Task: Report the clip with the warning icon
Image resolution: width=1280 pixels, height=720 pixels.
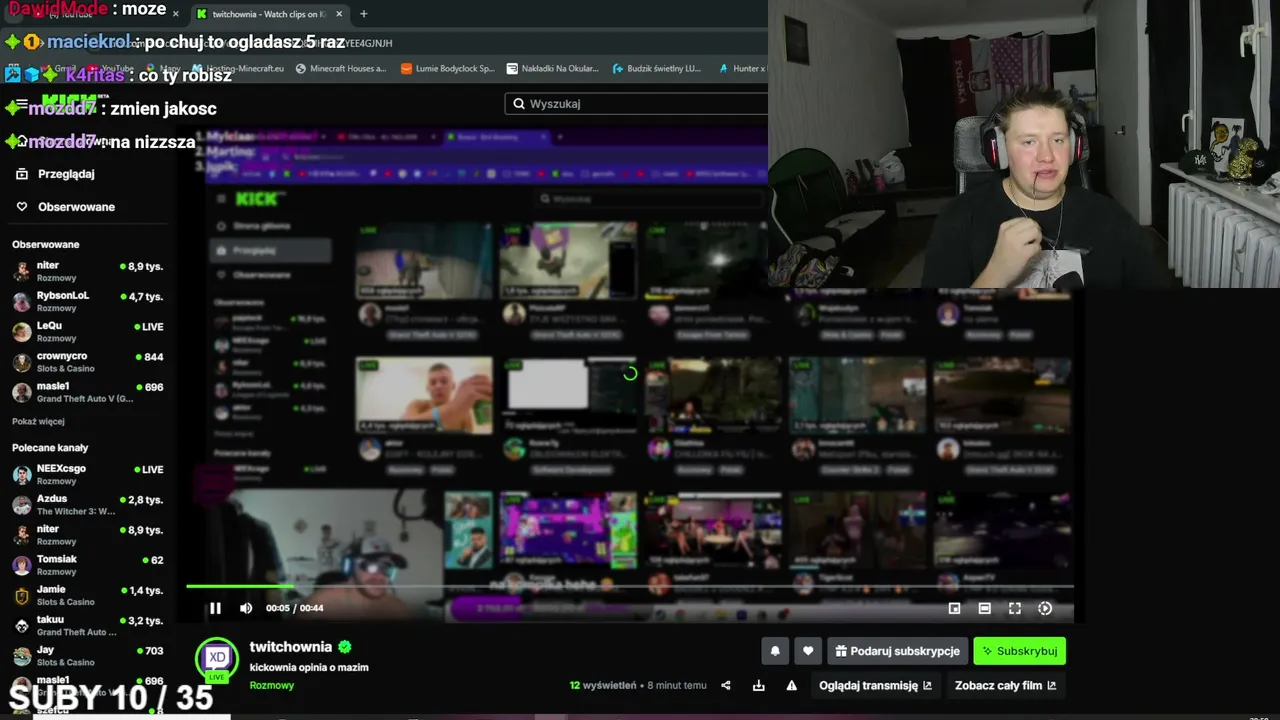Action: tap(792, 686)
